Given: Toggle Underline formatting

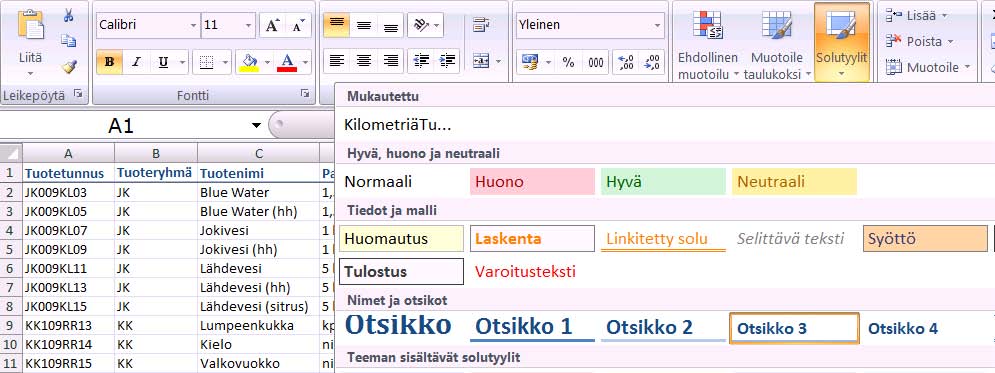Looking at the screenshot, I should [x=163, y=62].
